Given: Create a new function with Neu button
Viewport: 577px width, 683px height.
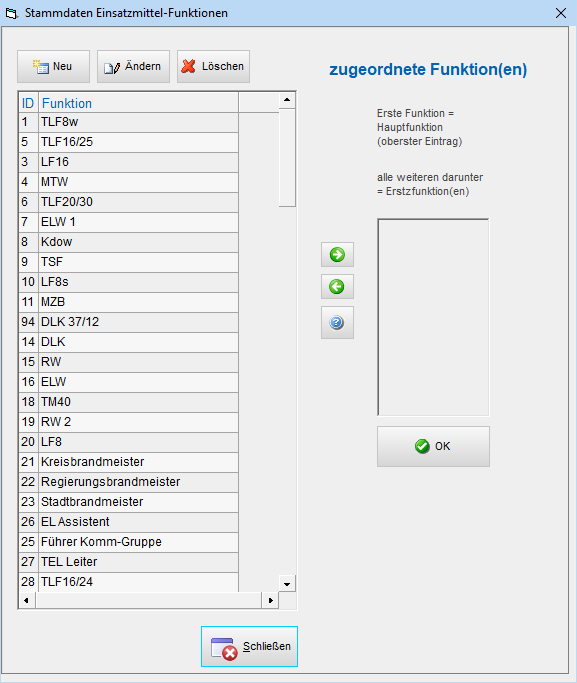Looking at the screenshot, I should pyautogui.click(x=53, y=66).
